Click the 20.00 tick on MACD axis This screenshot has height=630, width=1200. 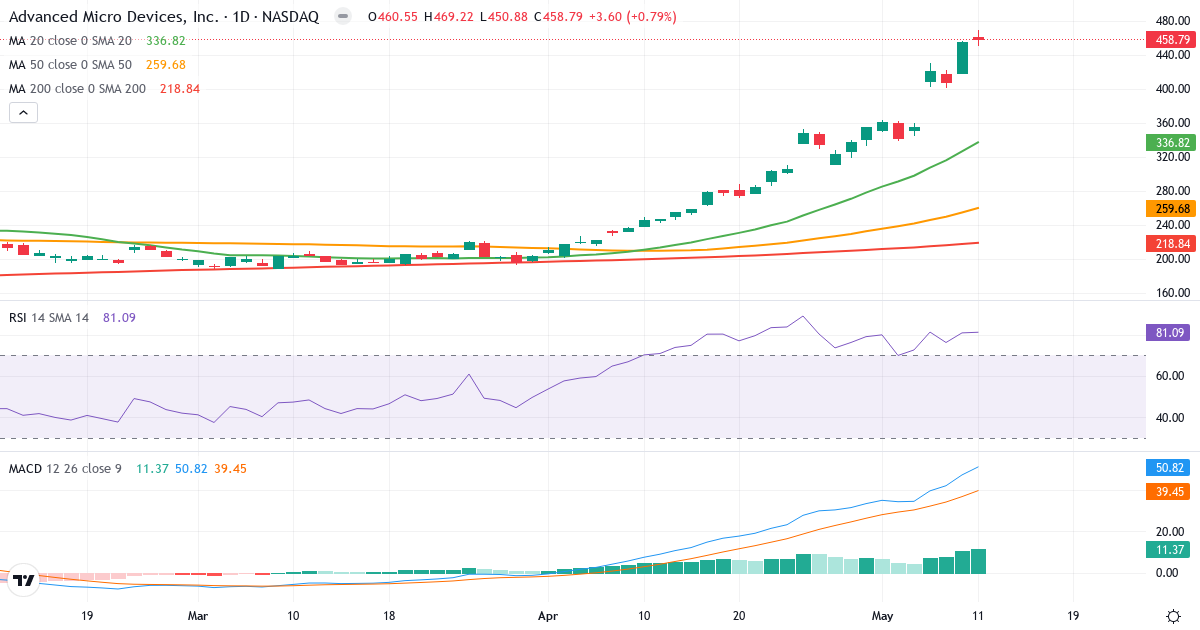(1168, 532)
